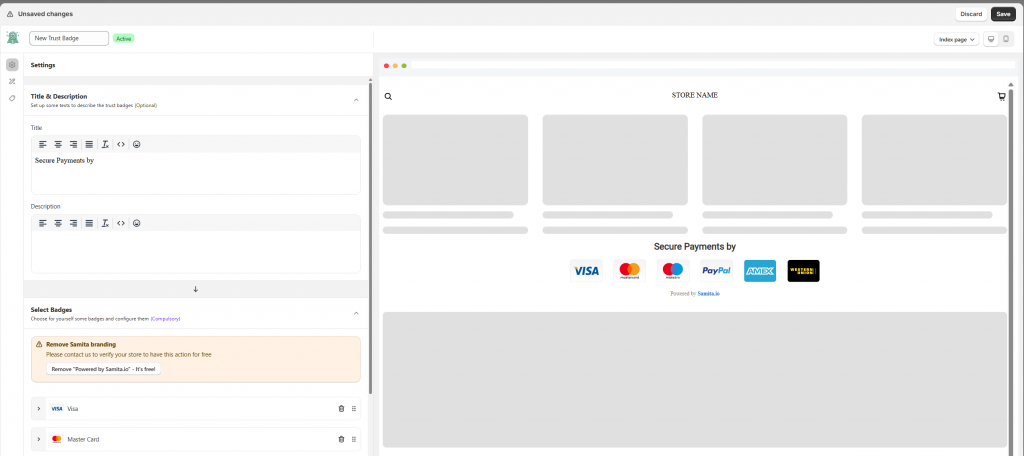
Task: Open the Samita.io link in preview
Action: click(709, 294)
